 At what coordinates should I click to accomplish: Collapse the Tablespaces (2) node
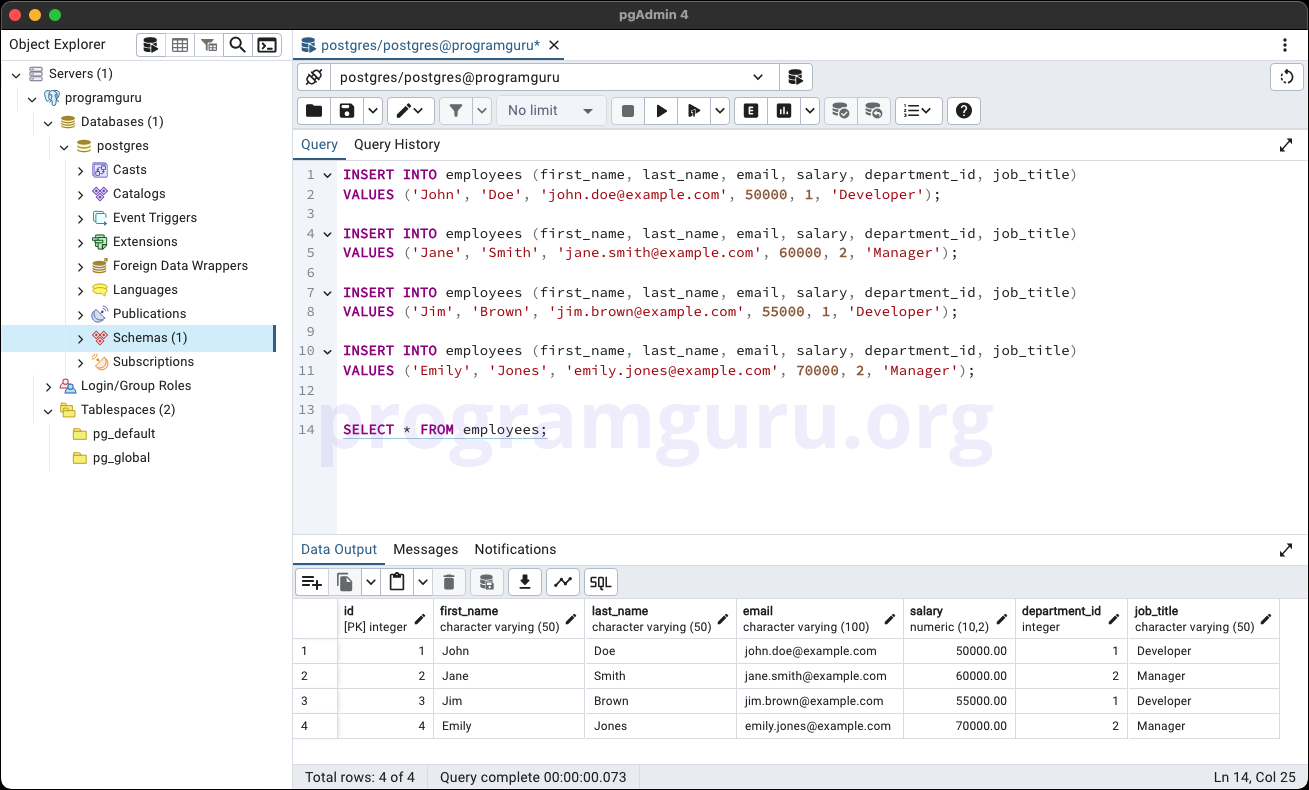pos(48,410)
